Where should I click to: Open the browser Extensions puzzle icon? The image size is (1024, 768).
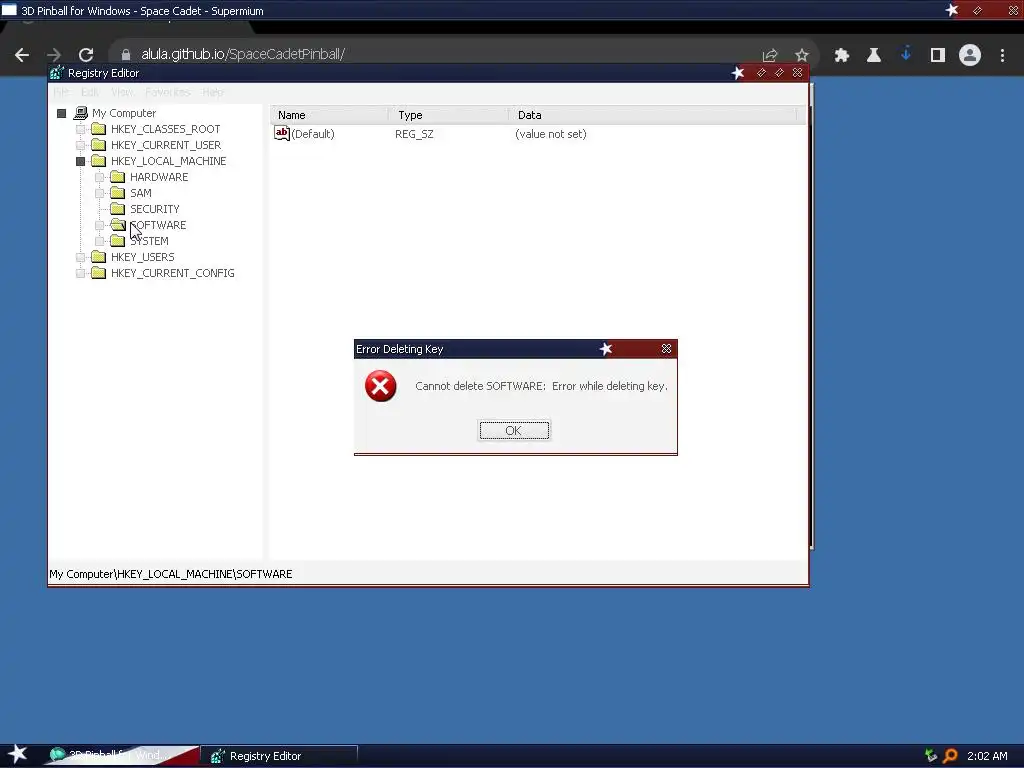point(842,55)
